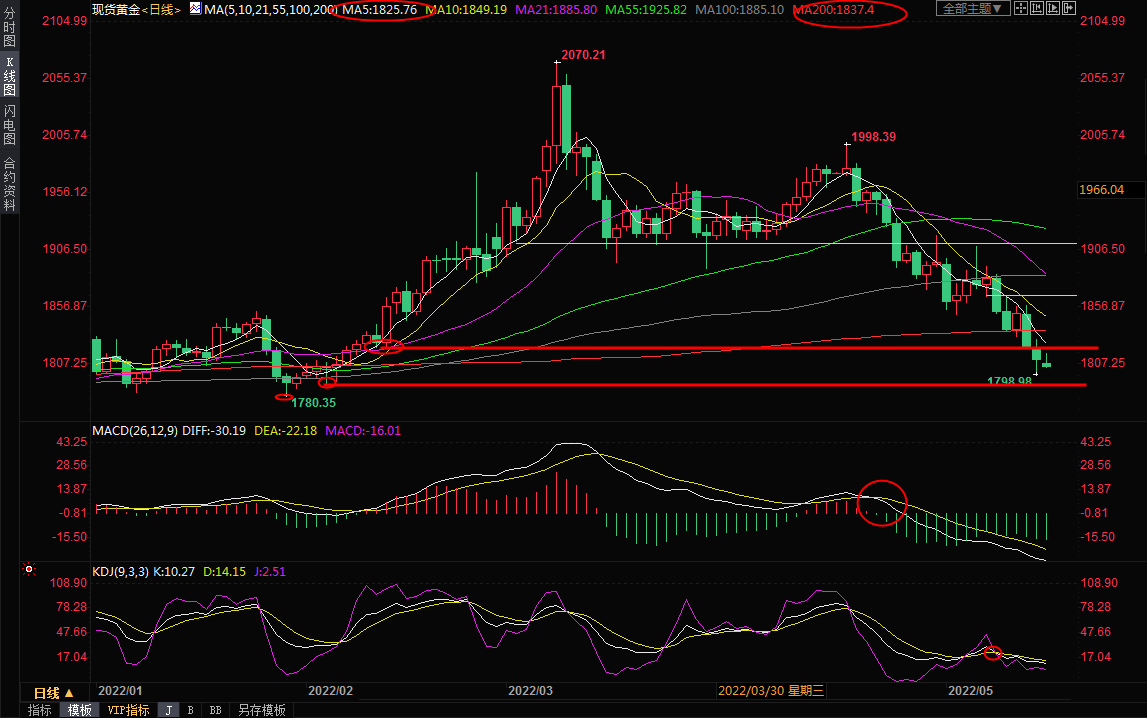Toggle the B template button
This screenshot has height=718, width=1147.
coord(190,710)
